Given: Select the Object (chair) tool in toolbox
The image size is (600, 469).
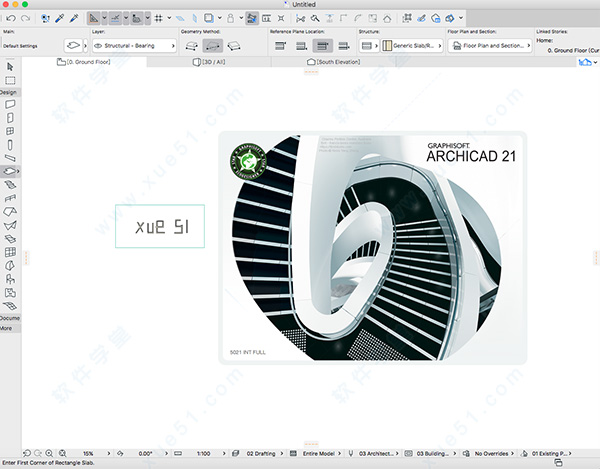Looking at the screenshot, I should 10,279.
